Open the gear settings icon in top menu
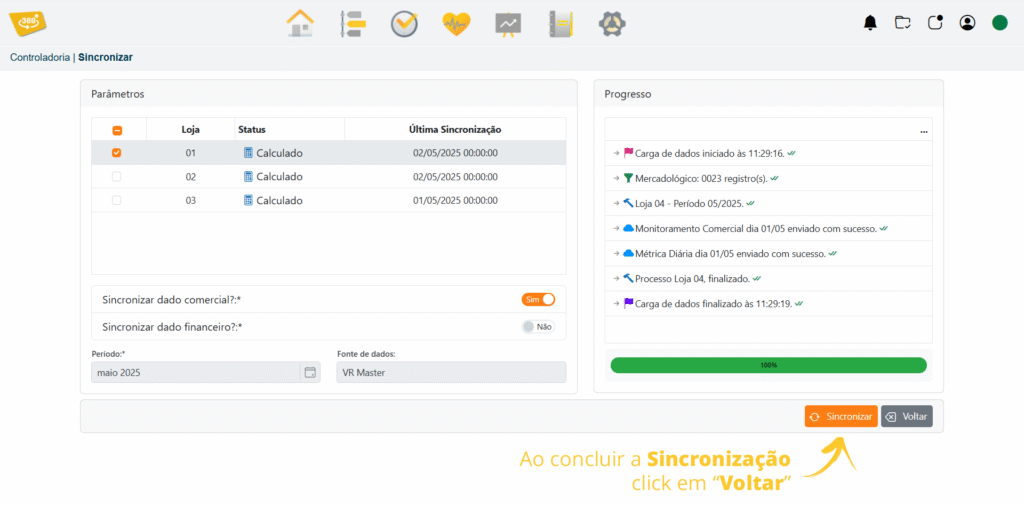 (x=612, y=24)
